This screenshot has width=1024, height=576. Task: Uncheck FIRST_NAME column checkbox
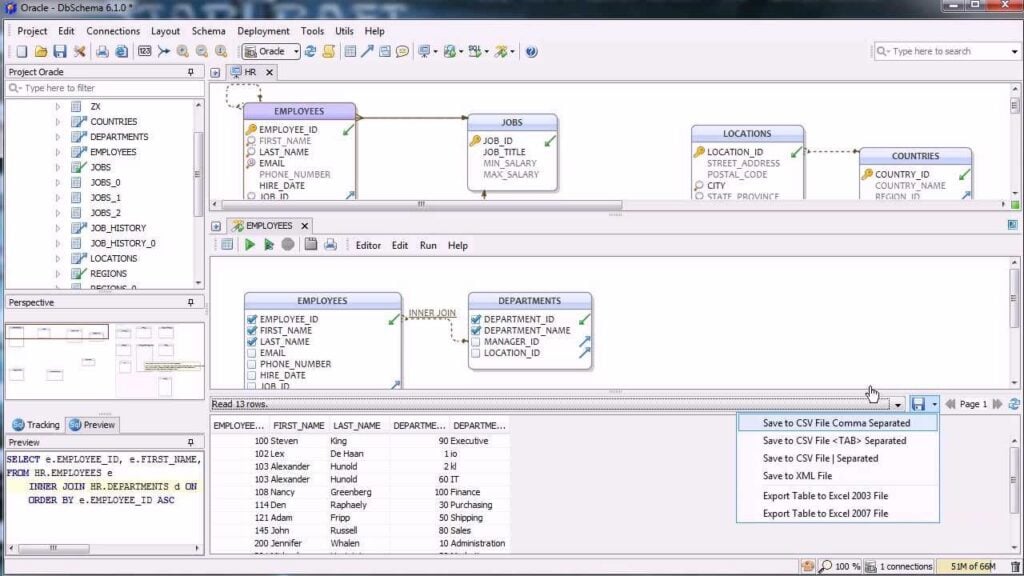pyautogui.click(x=251, y=330)
